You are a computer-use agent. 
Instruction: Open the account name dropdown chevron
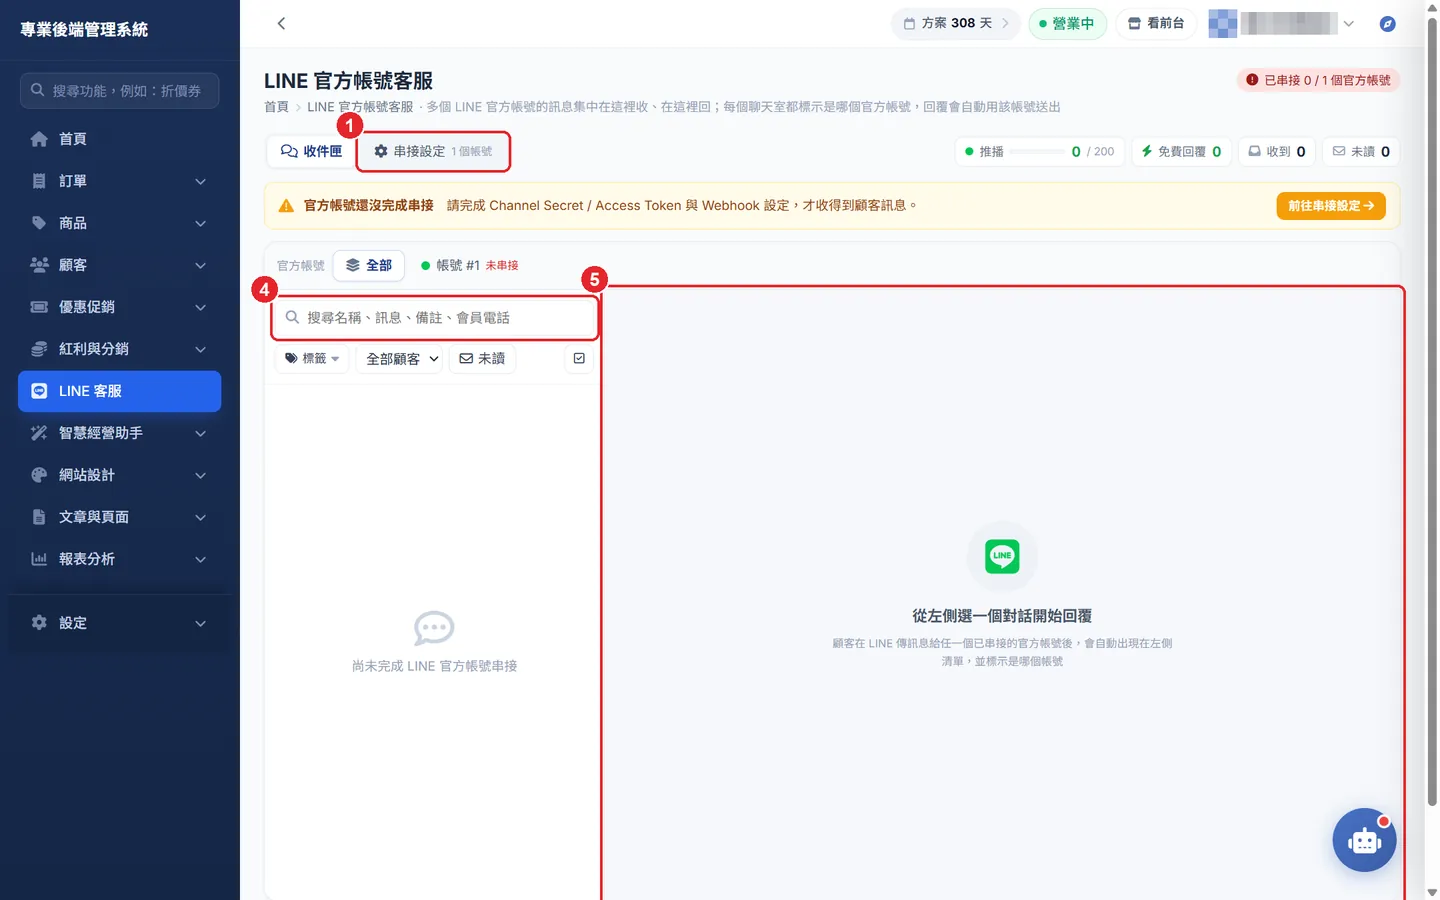[1348, 24]
